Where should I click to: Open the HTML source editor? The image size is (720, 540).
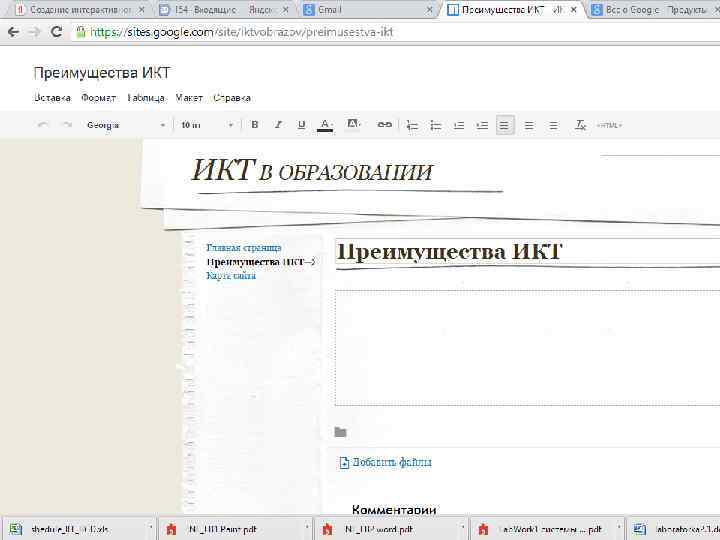click(609, 125)
